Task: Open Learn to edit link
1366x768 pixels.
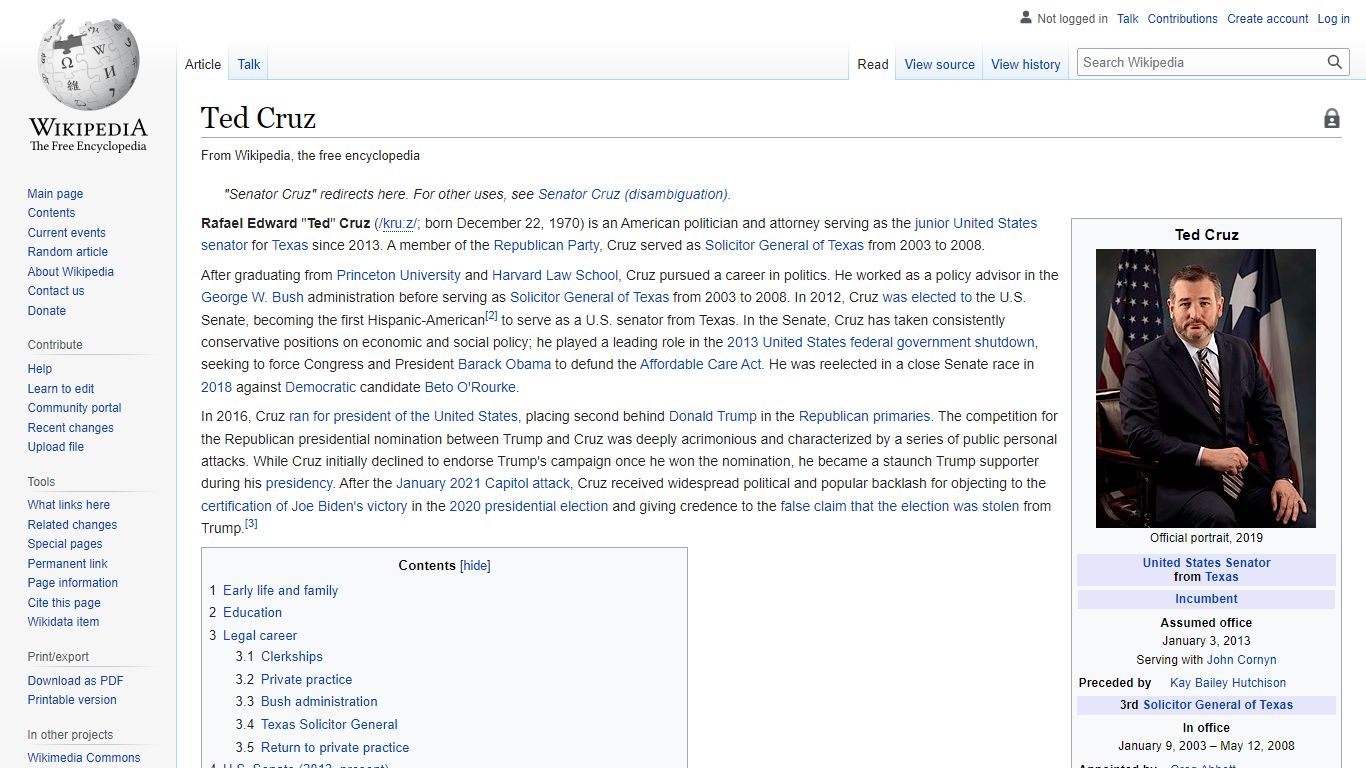Action: pos(61,389)
